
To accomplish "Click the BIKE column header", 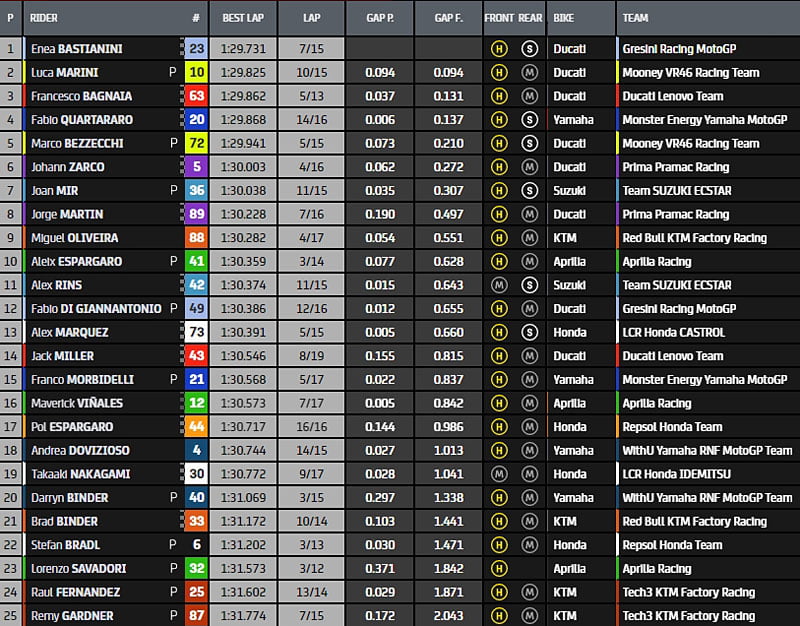I will tap(563, 18).
